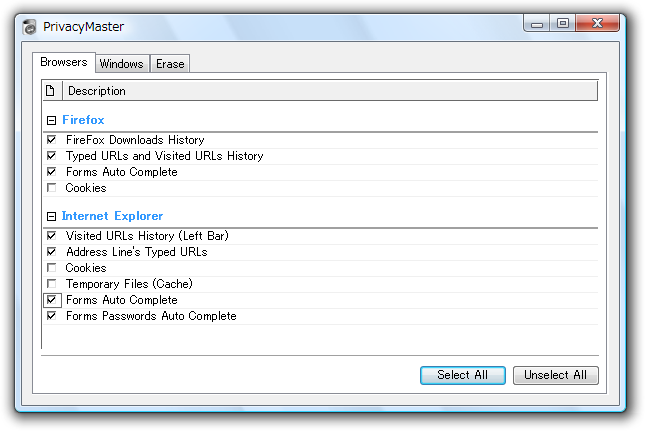
Task: Uncheck Address Line's Typed URLs
Action: [51, 252]
